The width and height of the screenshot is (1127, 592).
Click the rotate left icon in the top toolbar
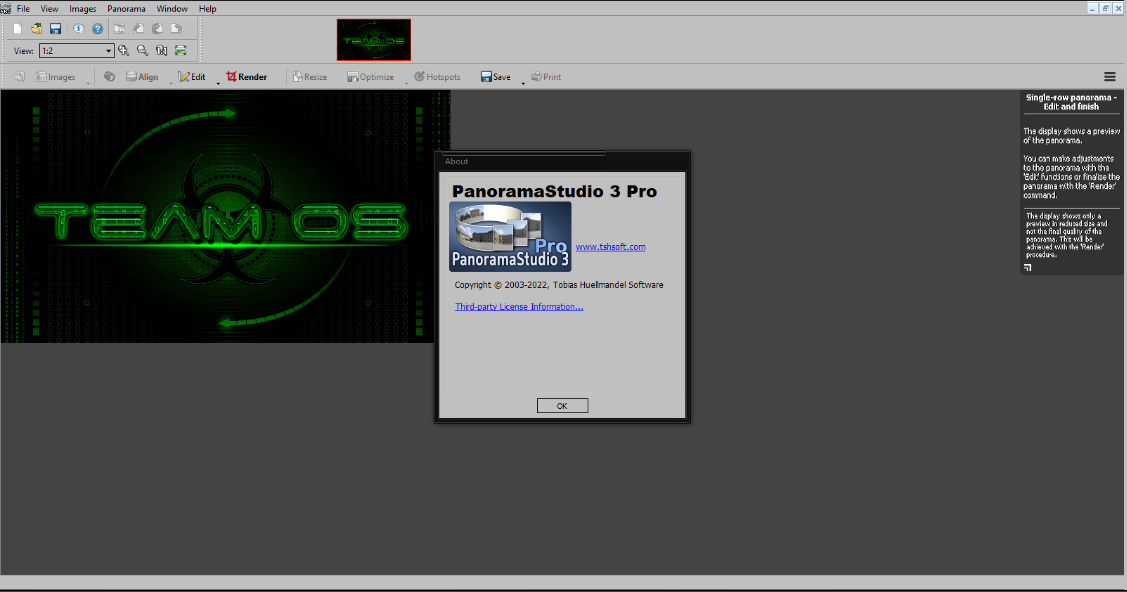click(x=139, y=29)
